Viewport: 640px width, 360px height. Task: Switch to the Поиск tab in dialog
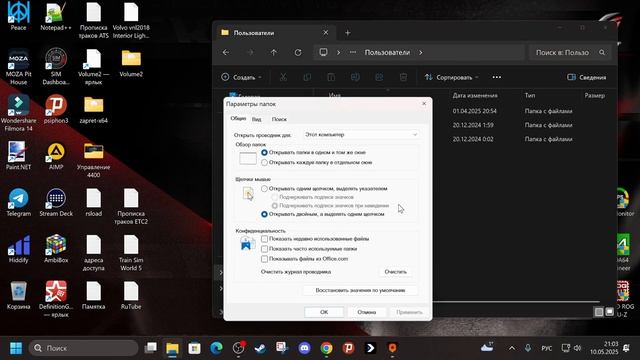click(279, 119)
